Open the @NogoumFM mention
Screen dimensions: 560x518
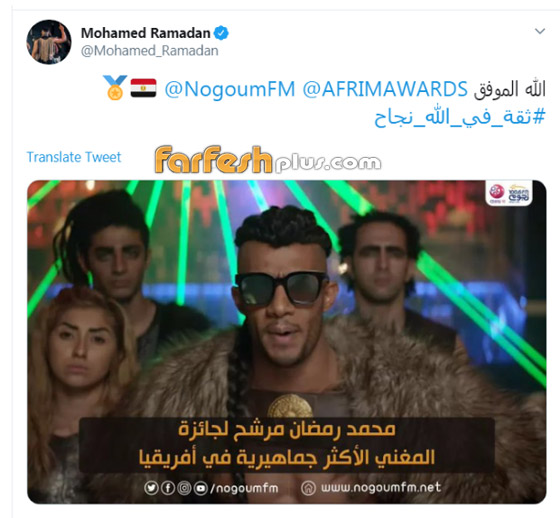point(230,89)
